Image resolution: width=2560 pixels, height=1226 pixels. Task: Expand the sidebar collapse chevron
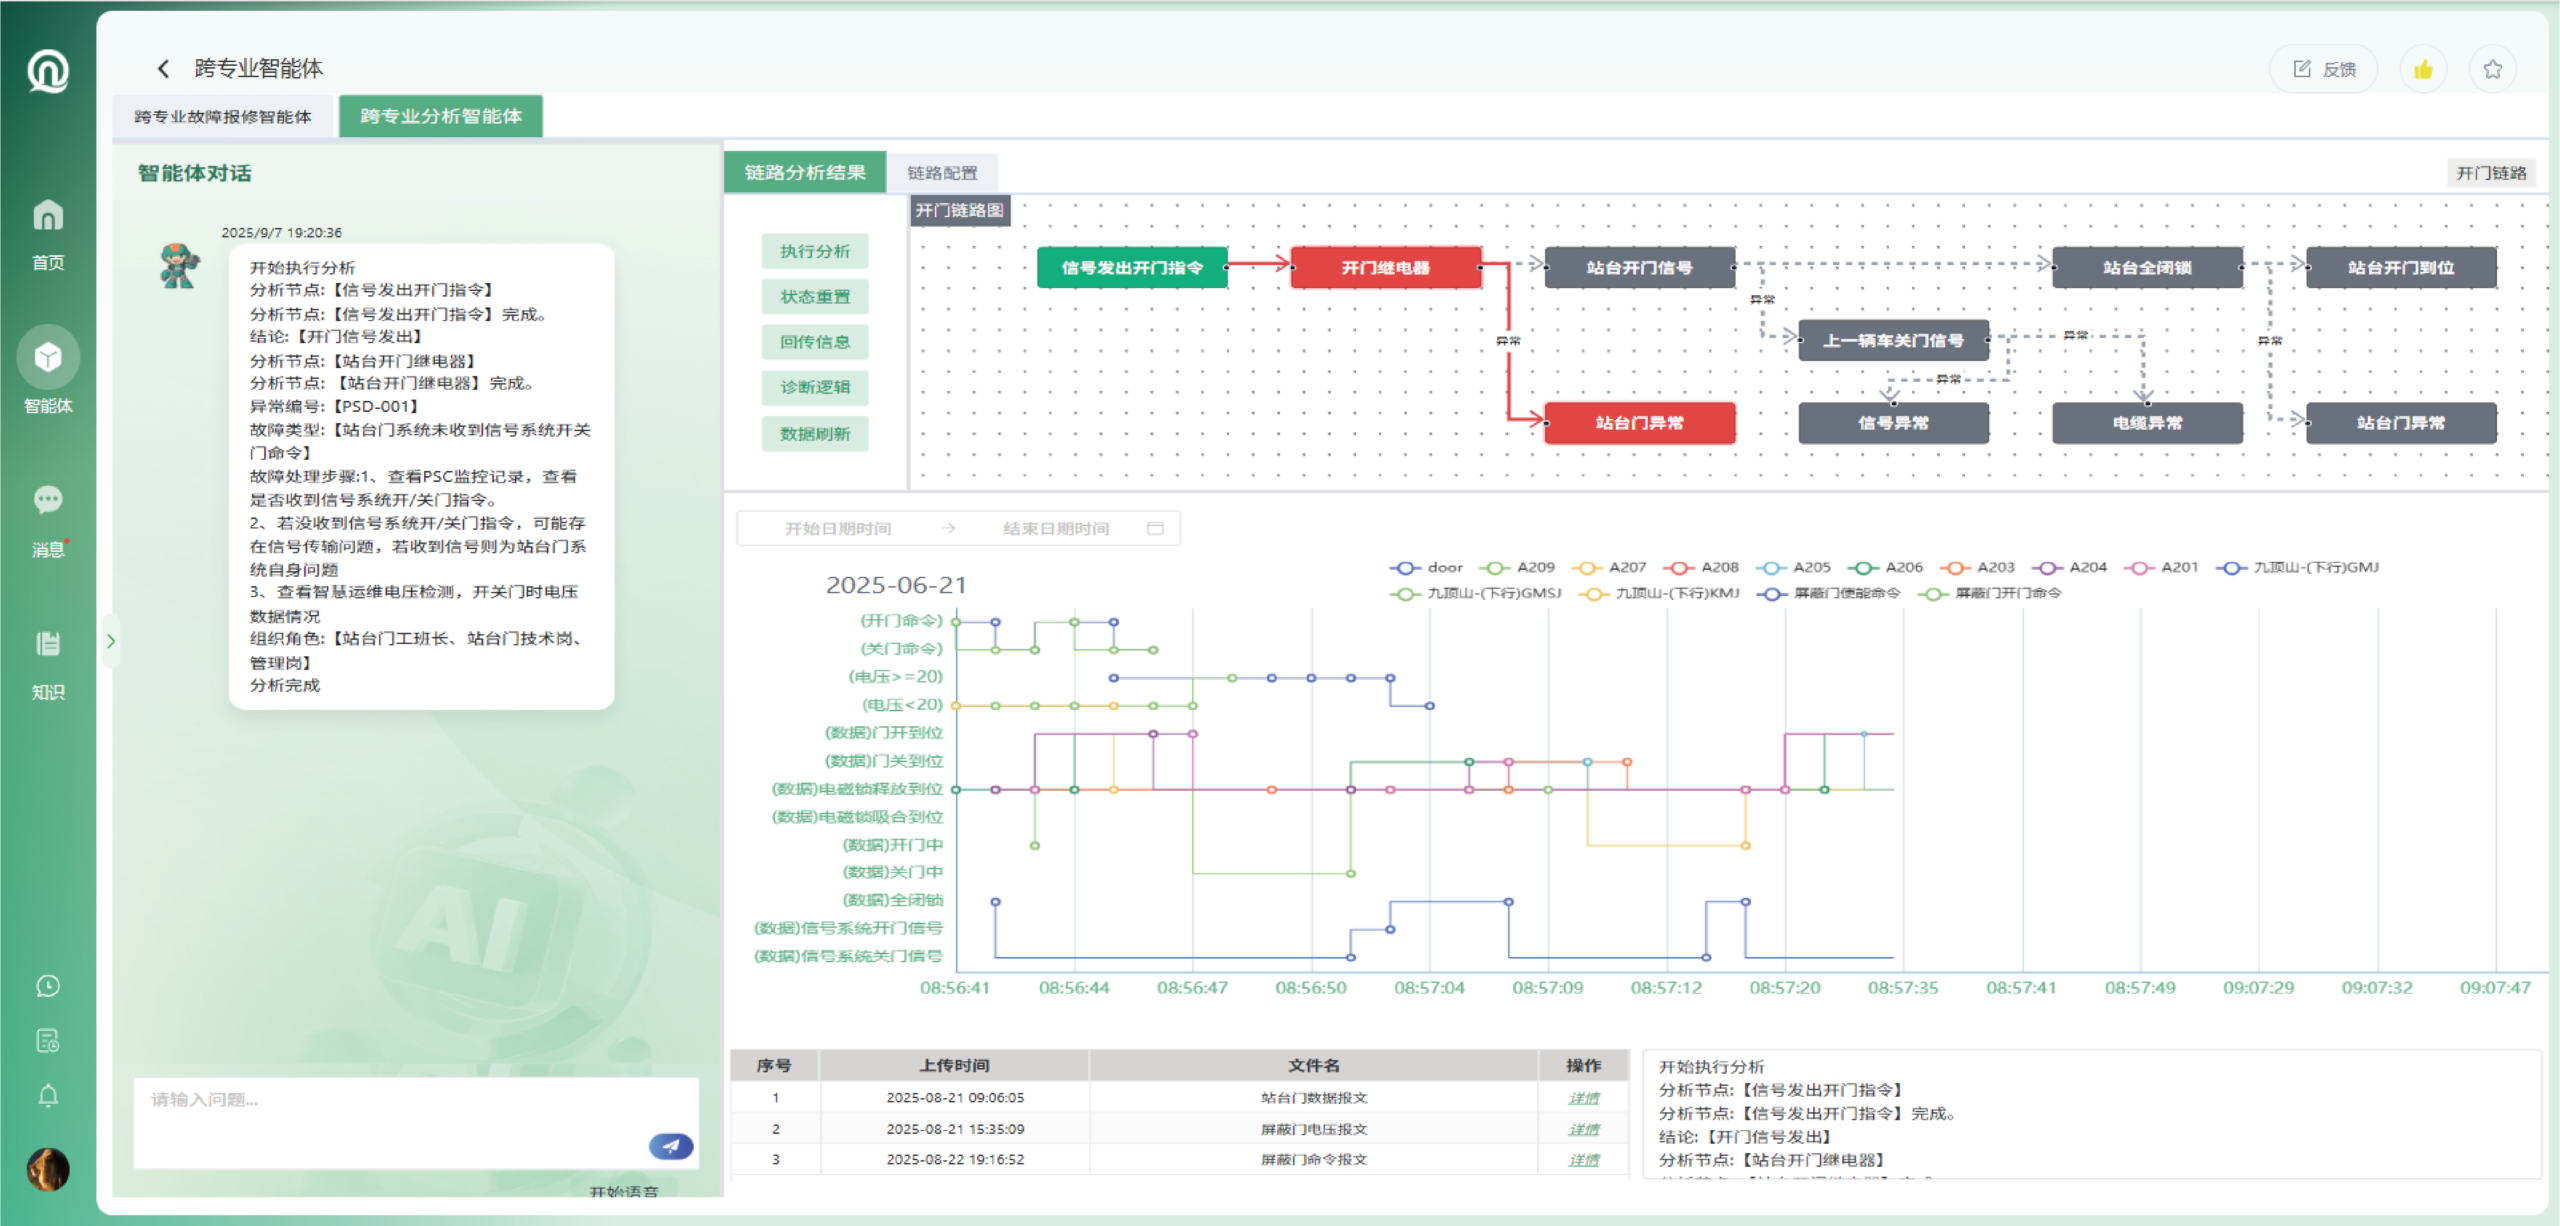(x=111, y=641)
